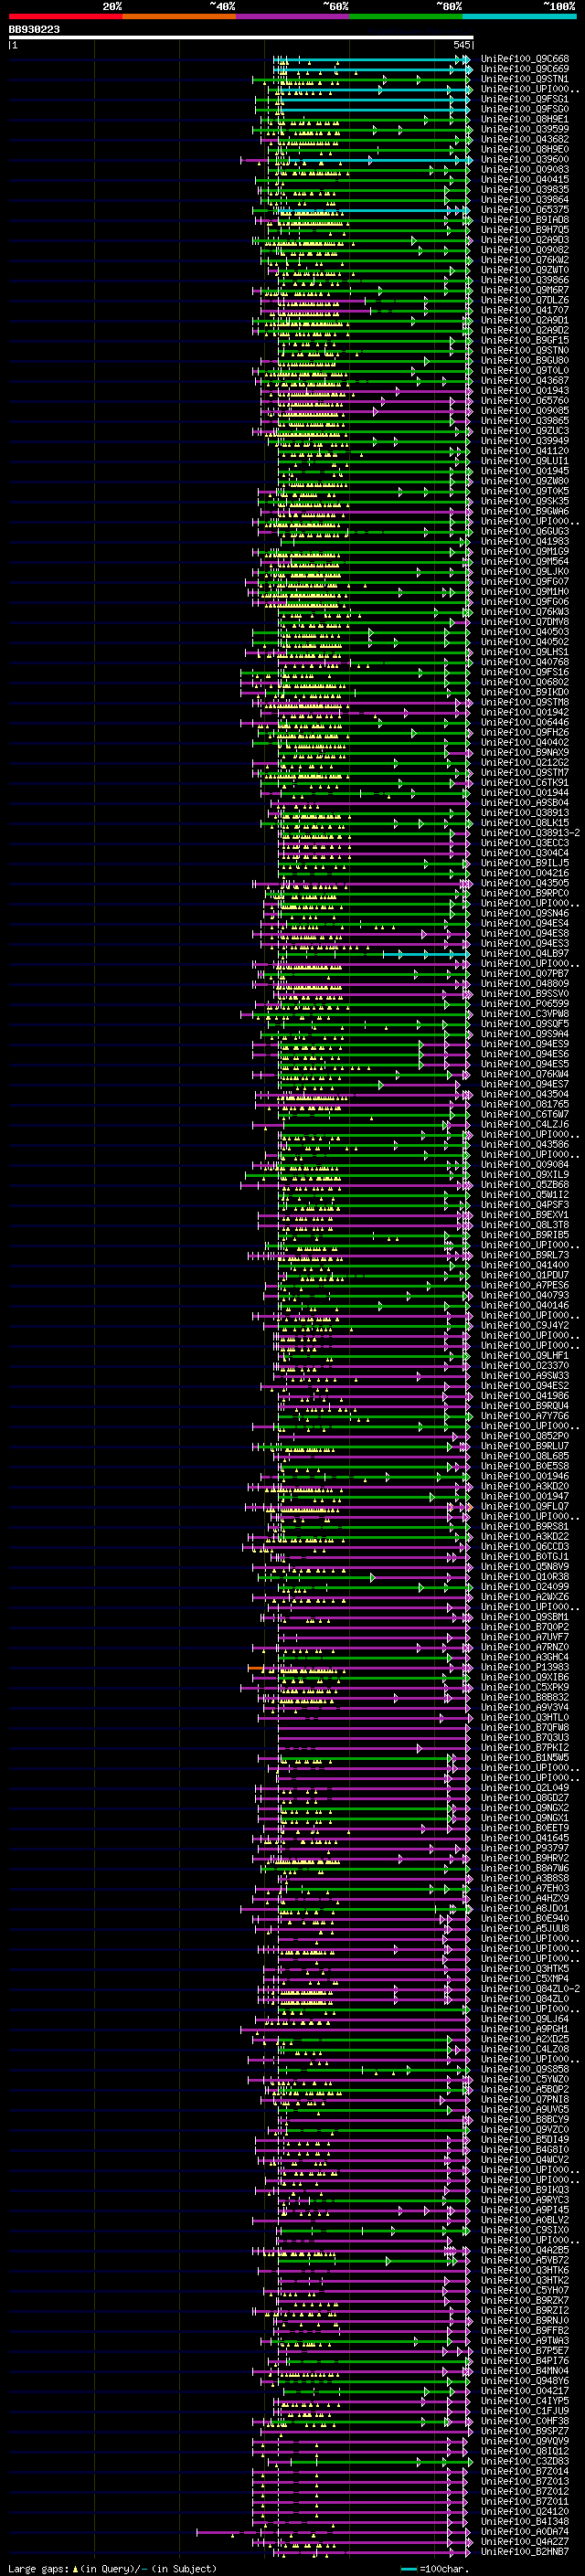Choose the UniRef100_B9H7Q5 row label

pyautogui.click(x=525, y=230)
